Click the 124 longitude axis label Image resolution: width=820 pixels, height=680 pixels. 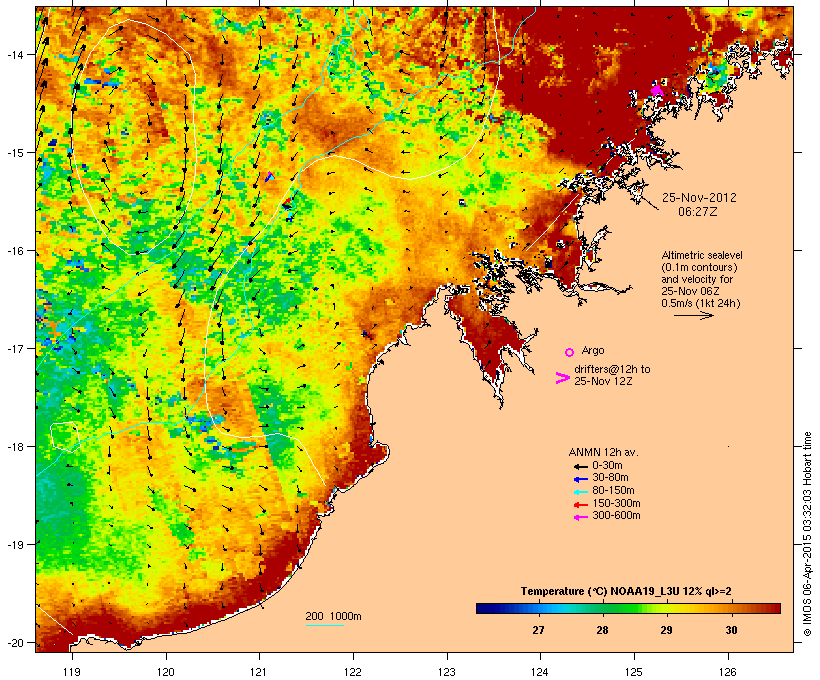[540, 672]
